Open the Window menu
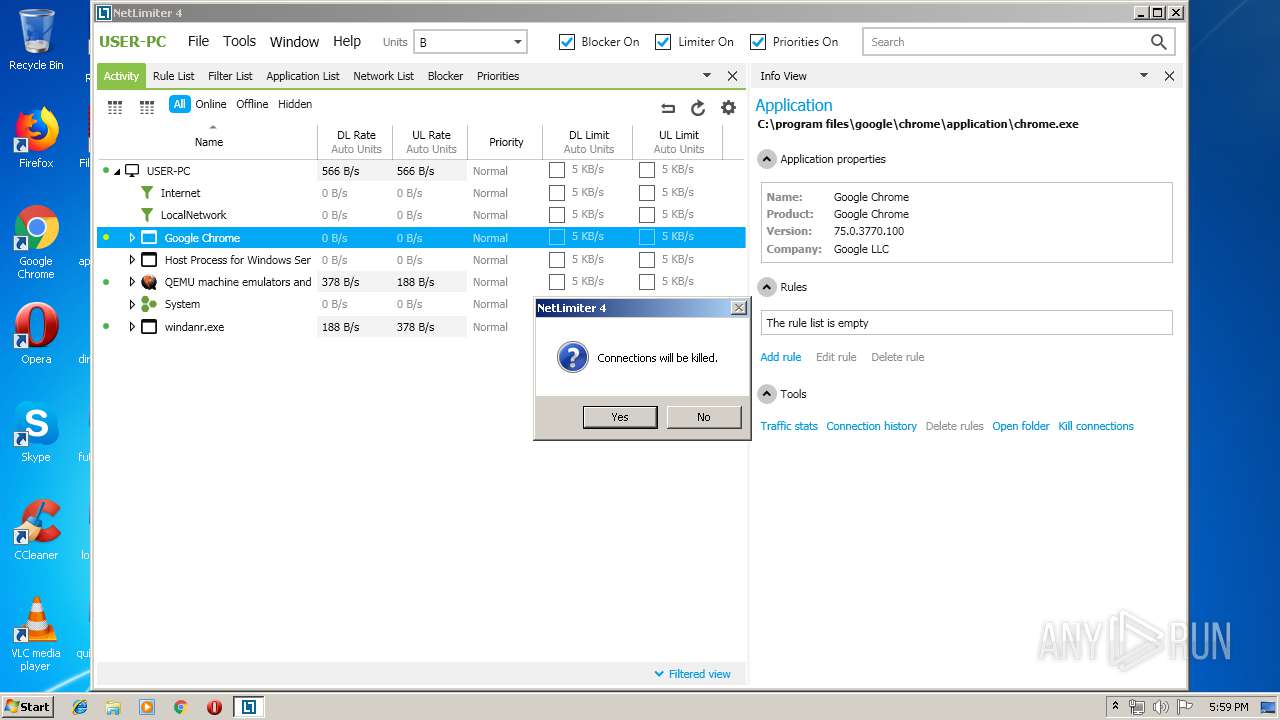The image size is (1280, 720). [294, 42]
